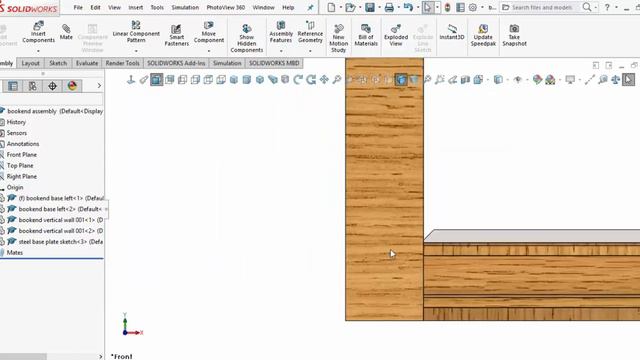Open Bill of Materials

(366, 35)
